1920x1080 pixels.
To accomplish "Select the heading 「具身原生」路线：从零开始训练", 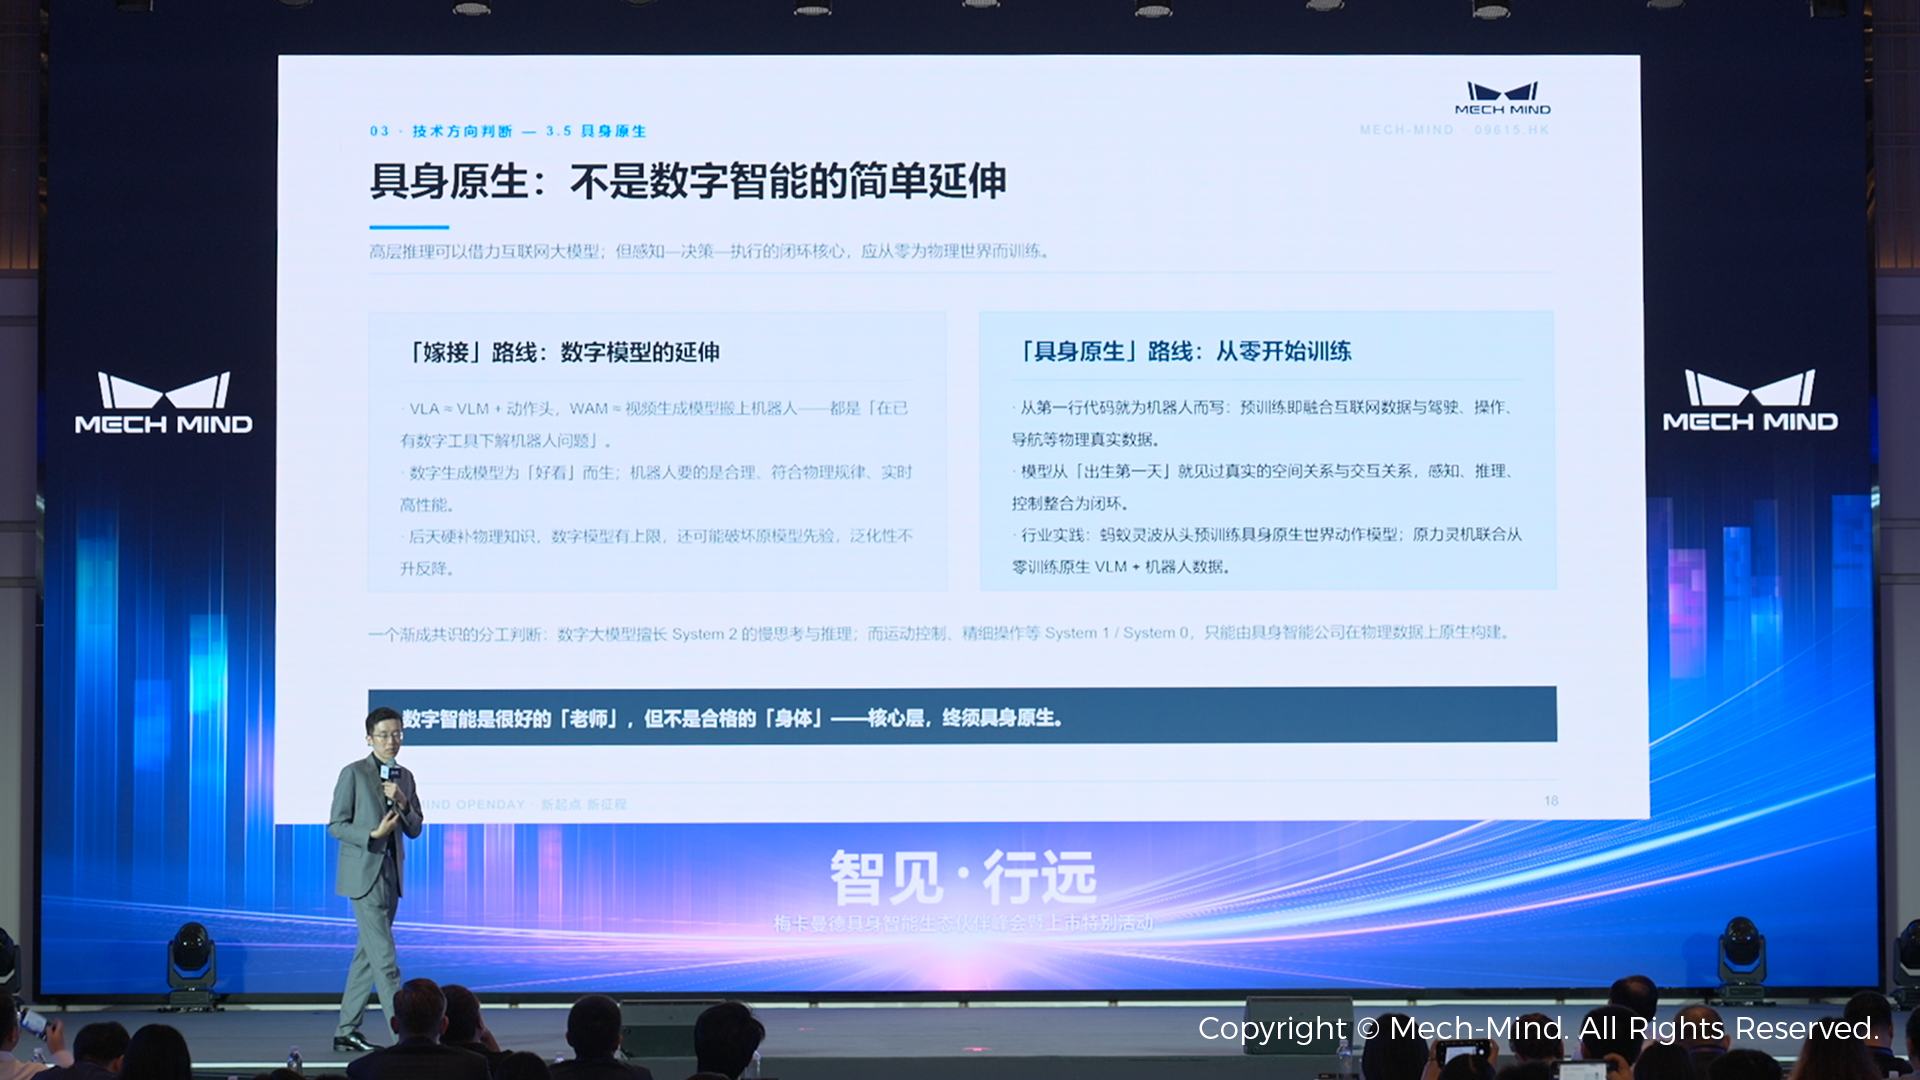I will tap(1183, 351).
